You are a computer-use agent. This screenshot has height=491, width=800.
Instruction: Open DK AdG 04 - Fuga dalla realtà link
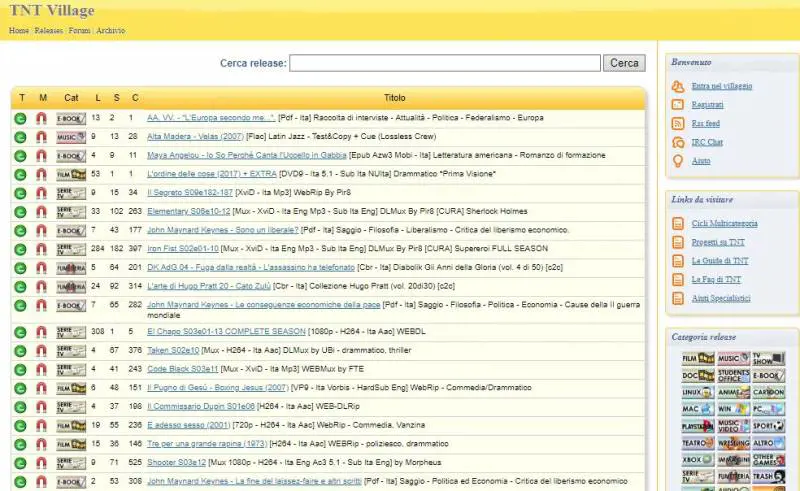point(251,267)
